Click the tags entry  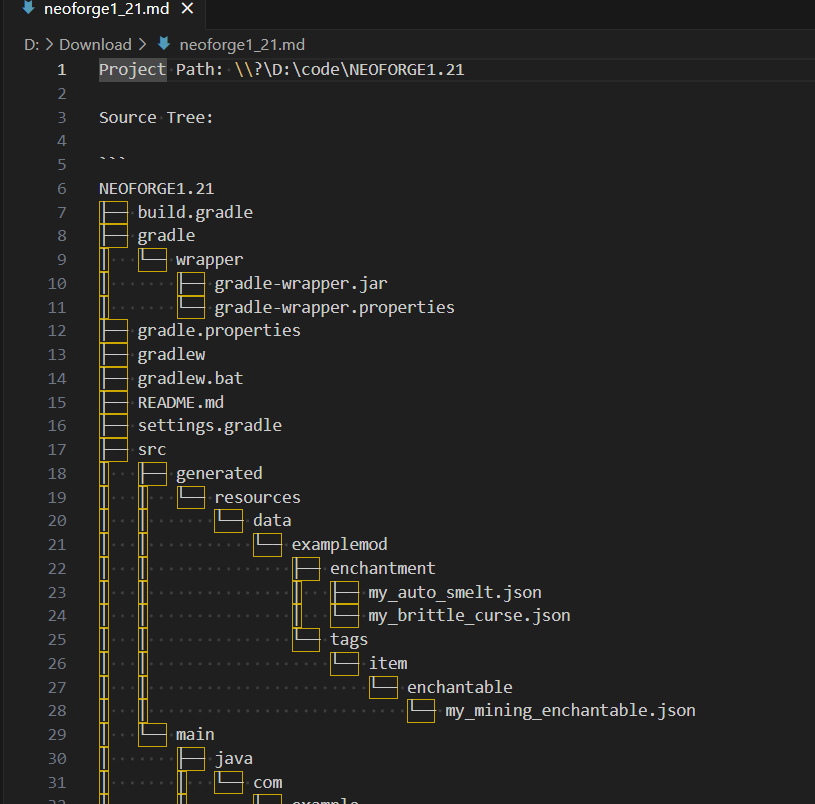[349, 640]
